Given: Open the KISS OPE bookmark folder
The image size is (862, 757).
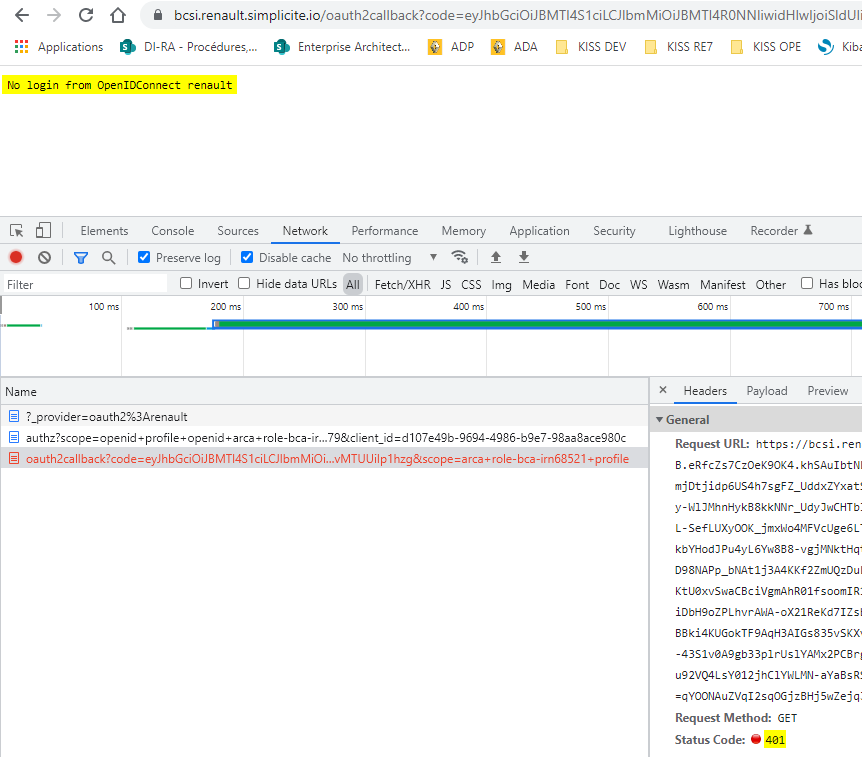Looking at the screenshot, I should coord(766,47).
